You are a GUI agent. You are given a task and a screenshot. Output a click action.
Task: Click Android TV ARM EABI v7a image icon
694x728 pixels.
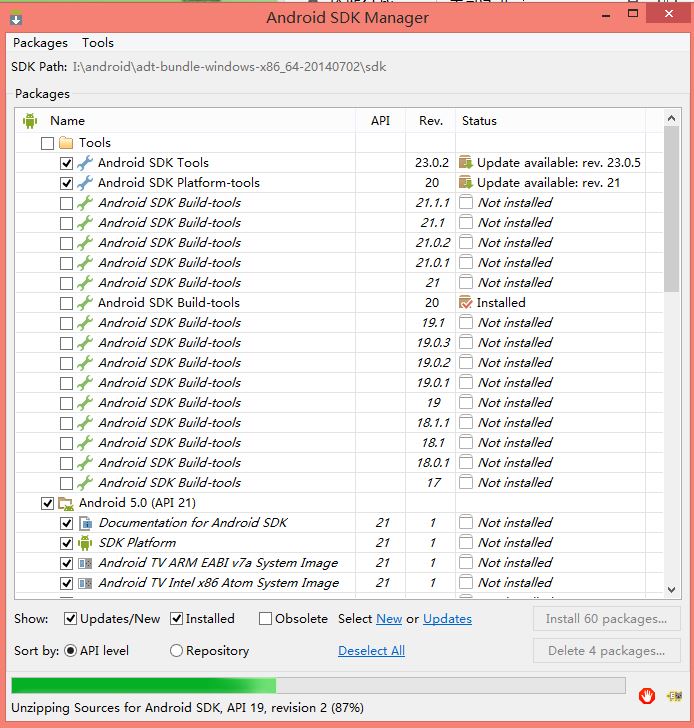click(x=85, y=563)
